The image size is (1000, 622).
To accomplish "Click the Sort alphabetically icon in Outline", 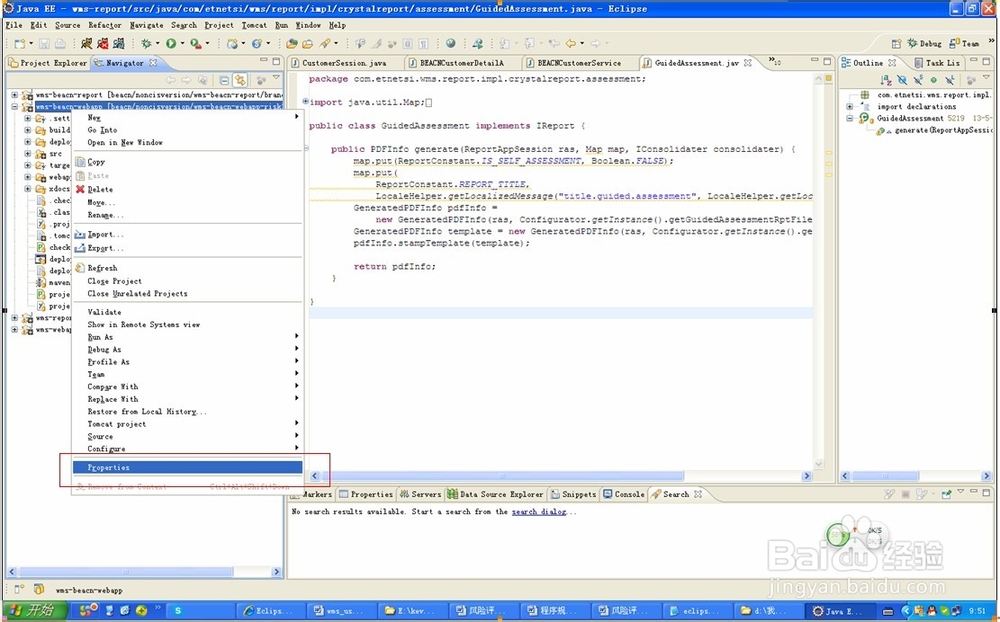I will 886,80.
